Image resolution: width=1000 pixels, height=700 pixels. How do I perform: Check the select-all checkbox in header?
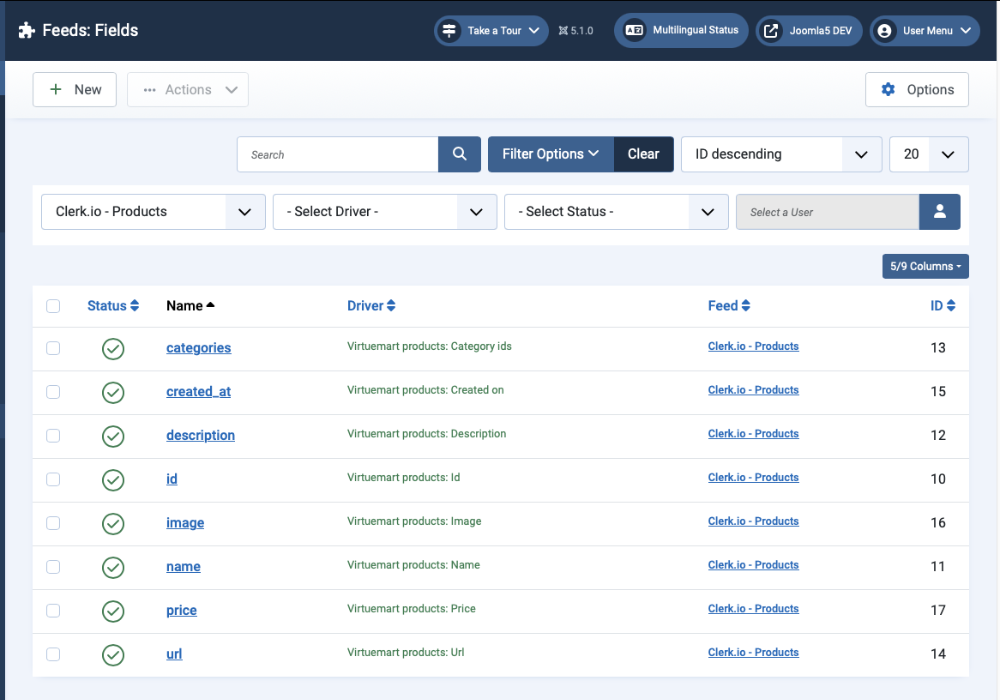click(x=53, y=306)
